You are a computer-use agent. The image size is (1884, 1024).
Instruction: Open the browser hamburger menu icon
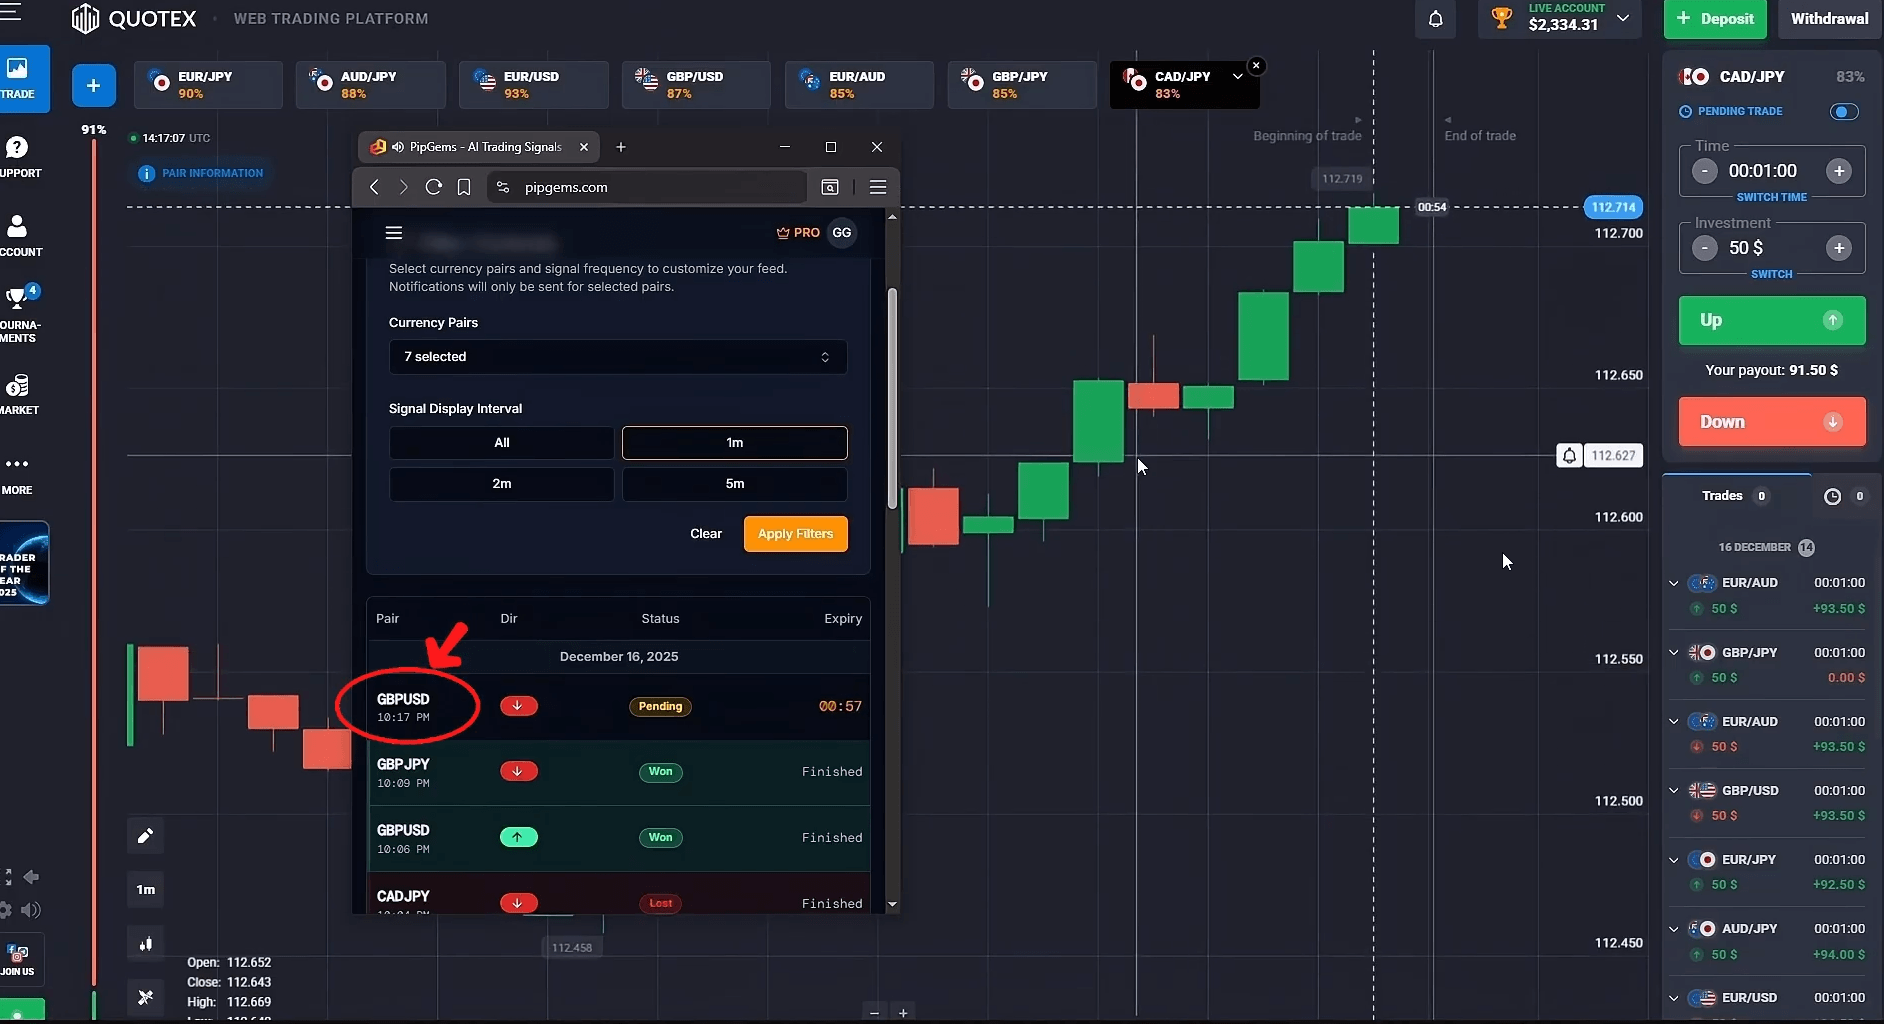click(x=878, y=187)
